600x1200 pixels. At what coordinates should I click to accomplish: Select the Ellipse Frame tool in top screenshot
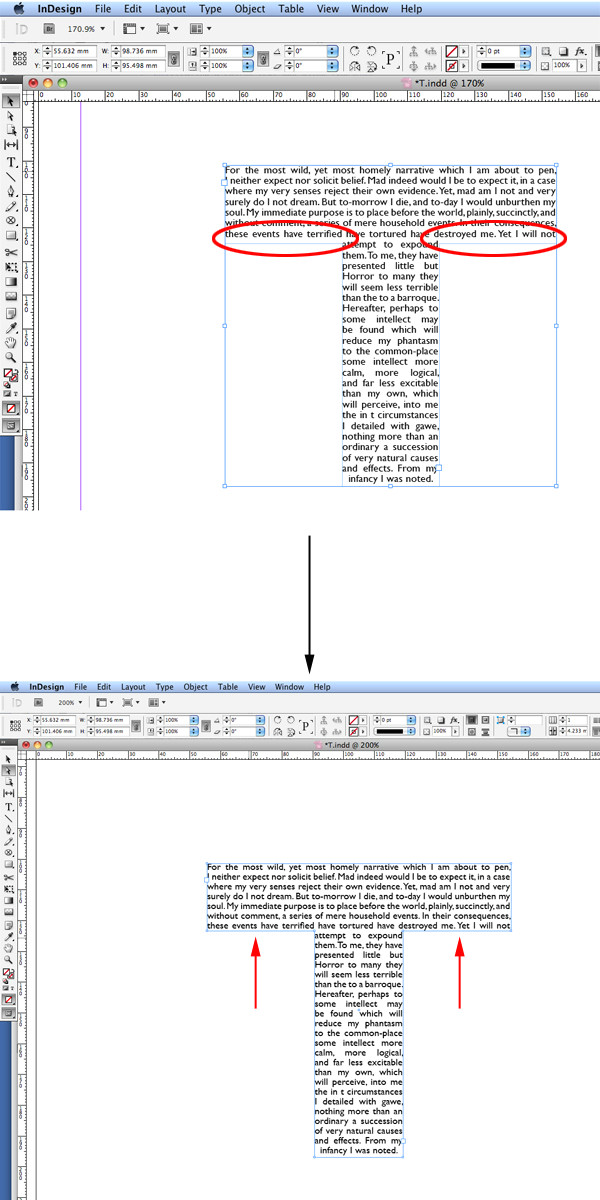[x=11, y=220]
